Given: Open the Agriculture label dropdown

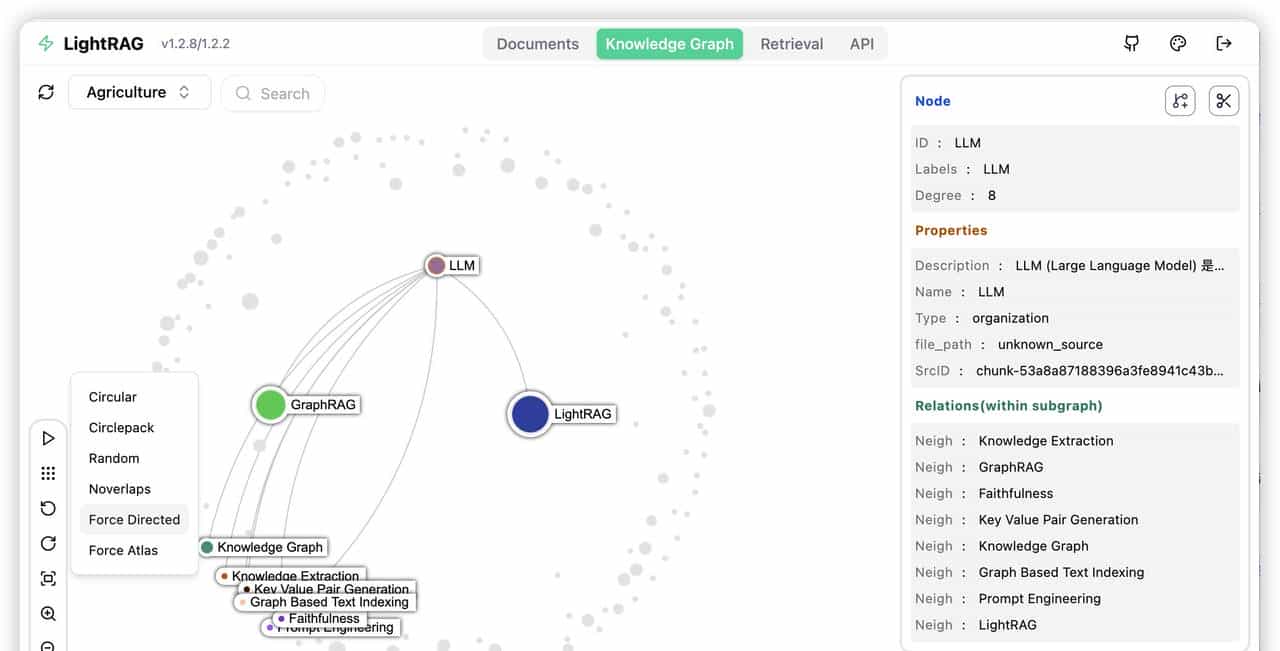Looking at the screenshot, I should click(x=139, y=92).
